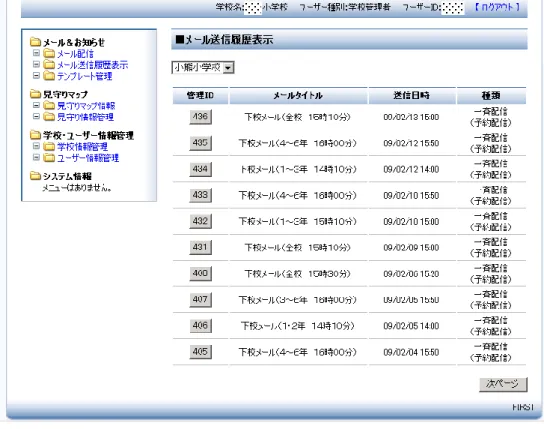Click the folder icon next to 見守りマップ情報
544x429 pixels.
tap(49, 105)
